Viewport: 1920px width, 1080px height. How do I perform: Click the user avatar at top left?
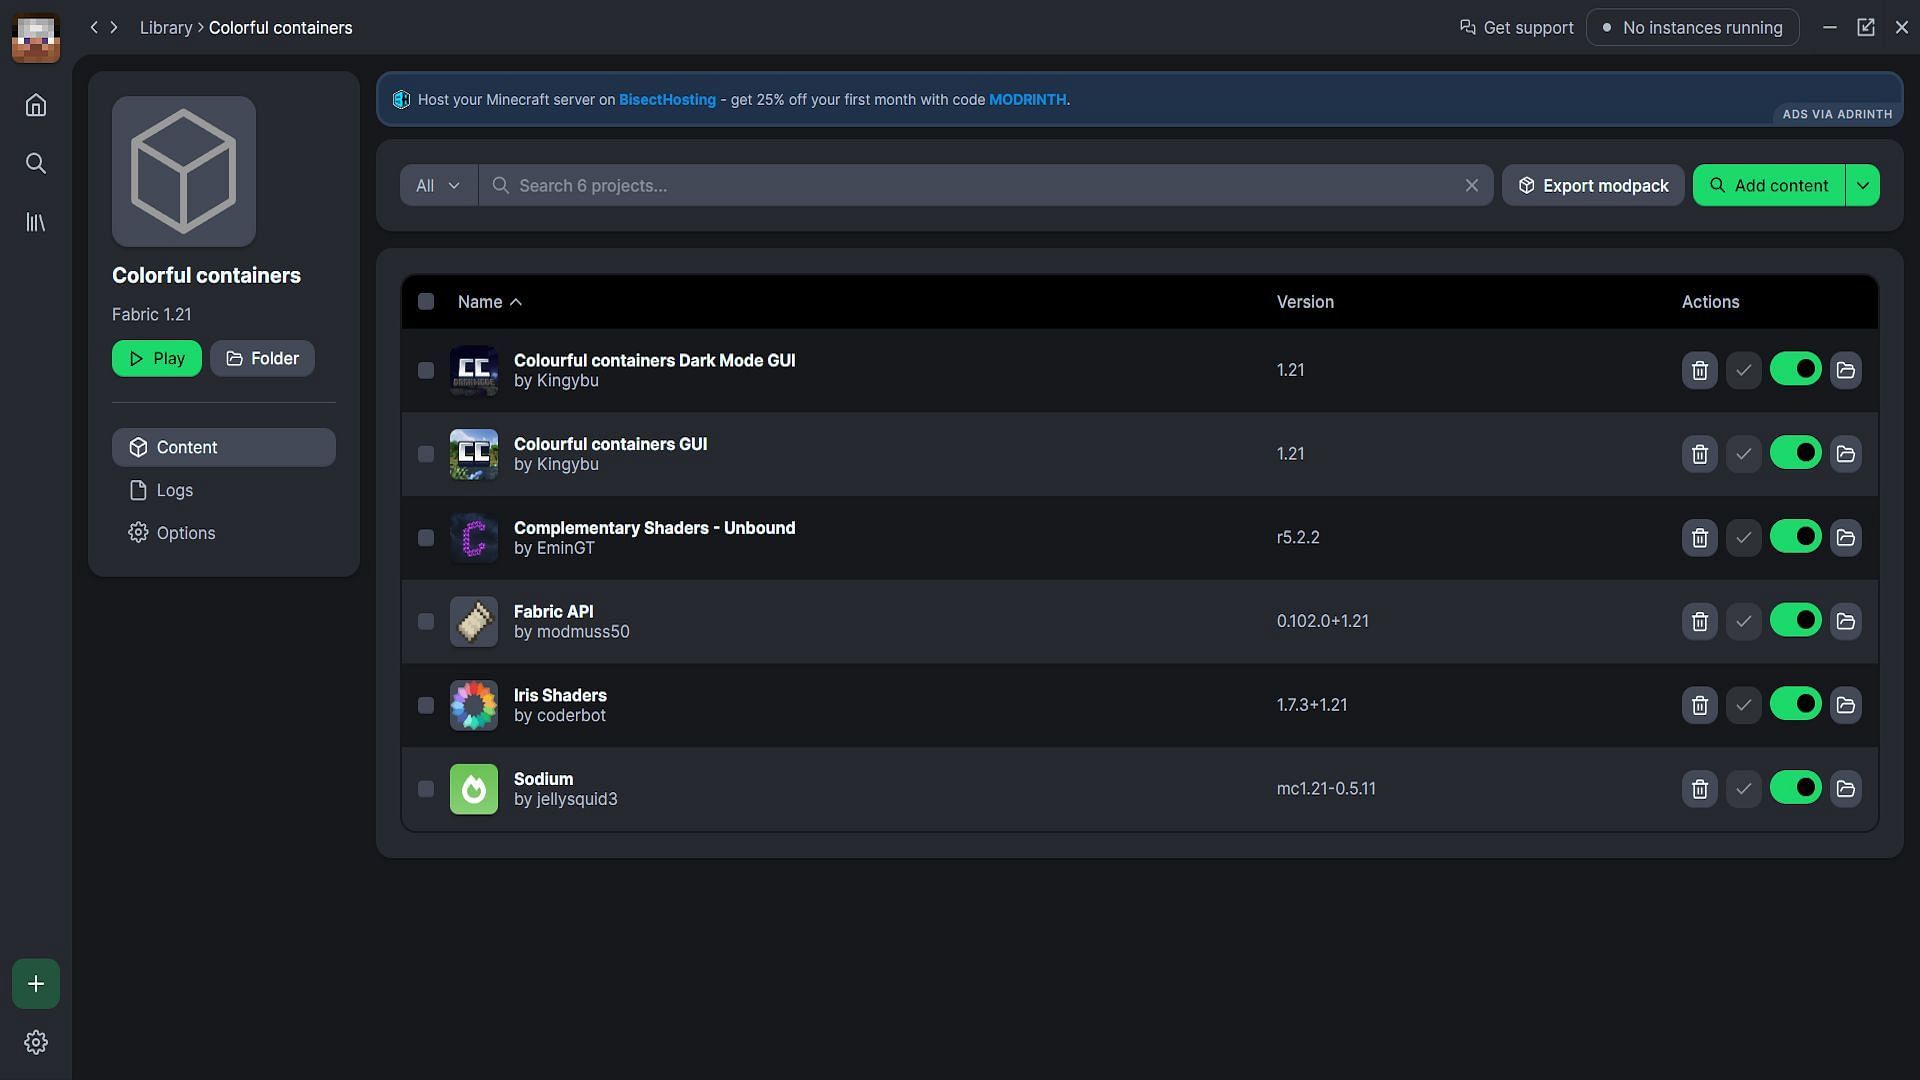(x=36, y=38)
